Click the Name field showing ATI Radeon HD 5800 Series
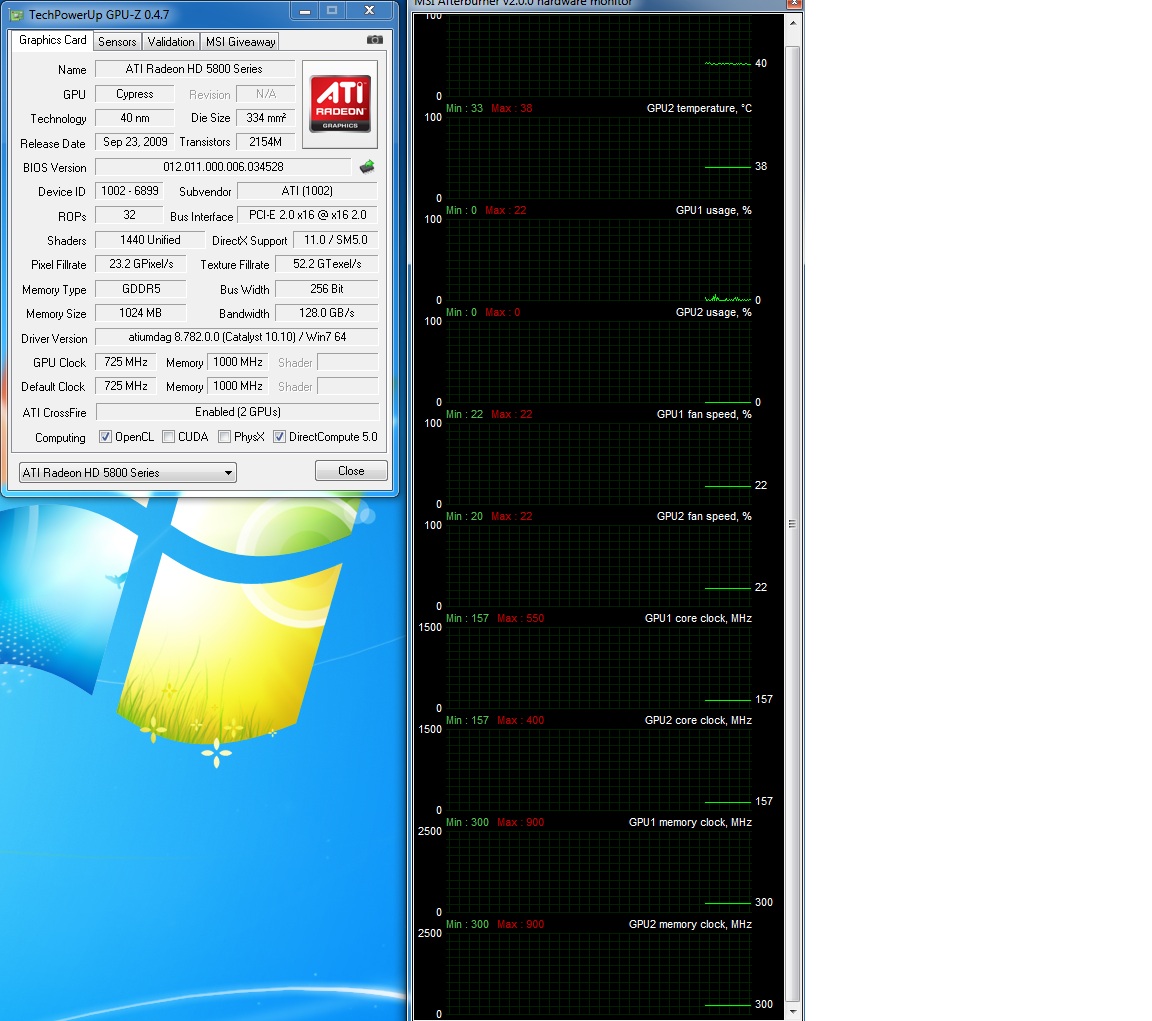Image resolution: width=1152 pixels, height=1021 pixels. [x=195, y=69]
